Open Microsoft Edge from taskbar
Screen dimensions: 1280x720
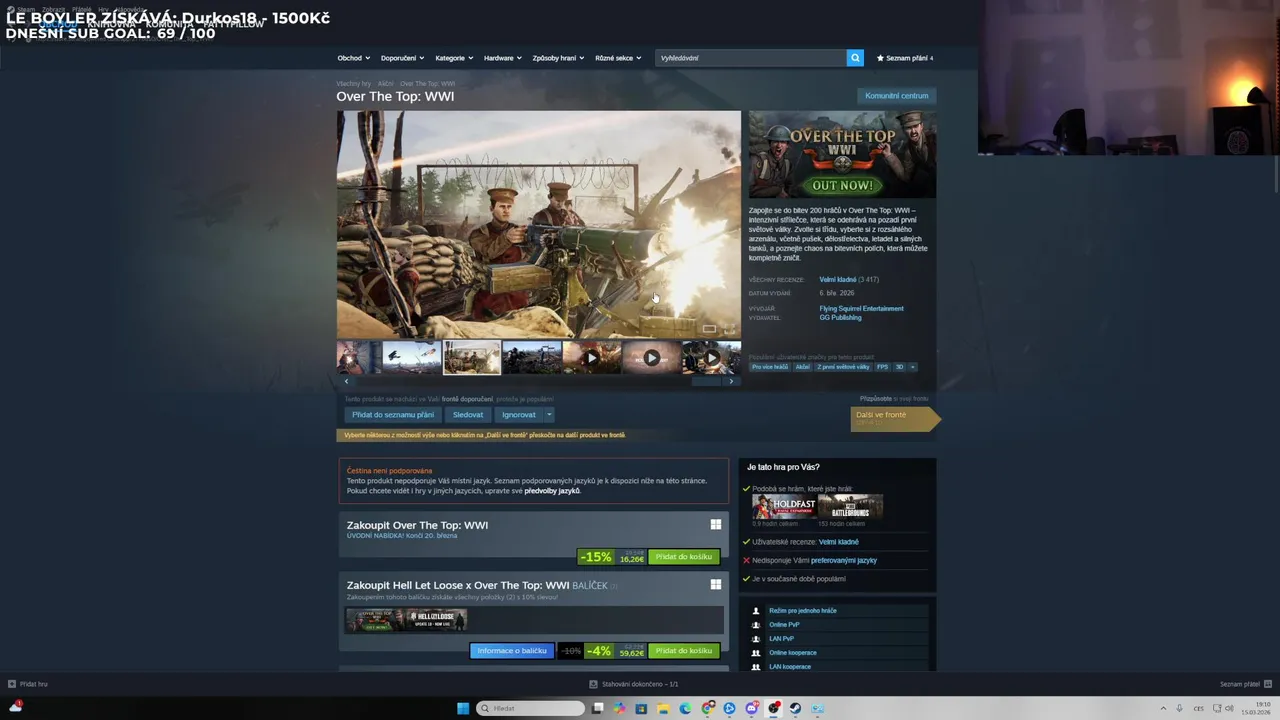coord(685,708)
